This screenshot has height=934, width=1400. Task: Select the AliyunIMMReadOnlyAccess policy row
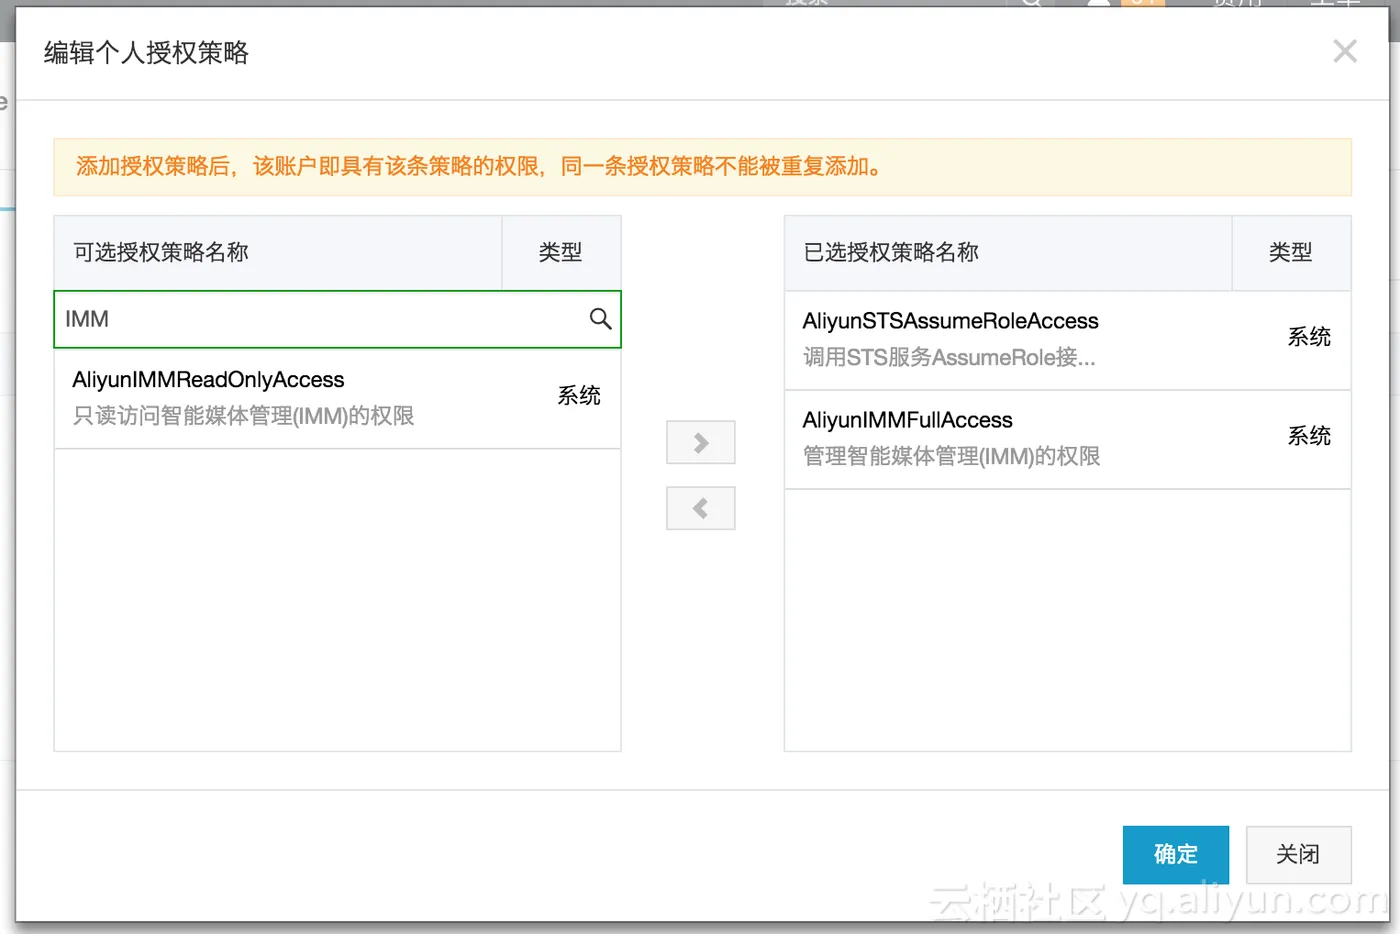[337, 398]
